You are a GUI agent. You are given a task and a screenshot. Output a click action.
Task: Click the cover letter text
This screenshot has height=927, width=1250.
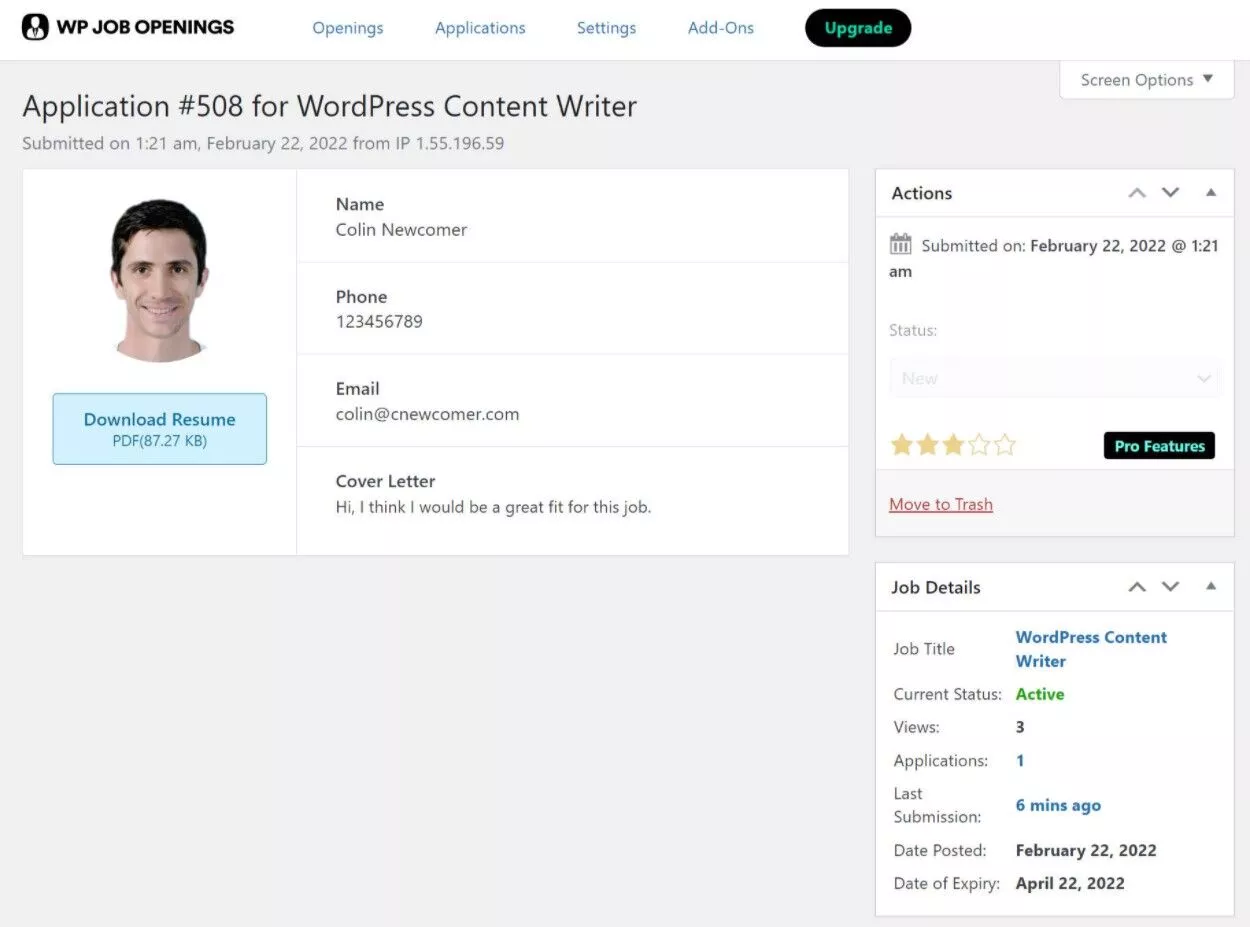(x=493, y=507)
